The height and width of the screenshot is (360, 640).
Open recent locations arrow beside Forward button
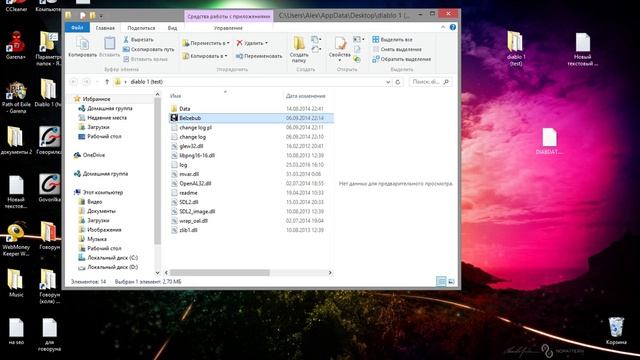[x=97, y=82]
